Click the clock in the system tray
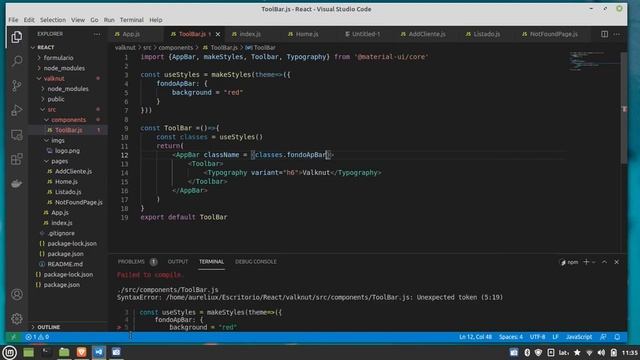640x360 pixels. tap(631, 353)
